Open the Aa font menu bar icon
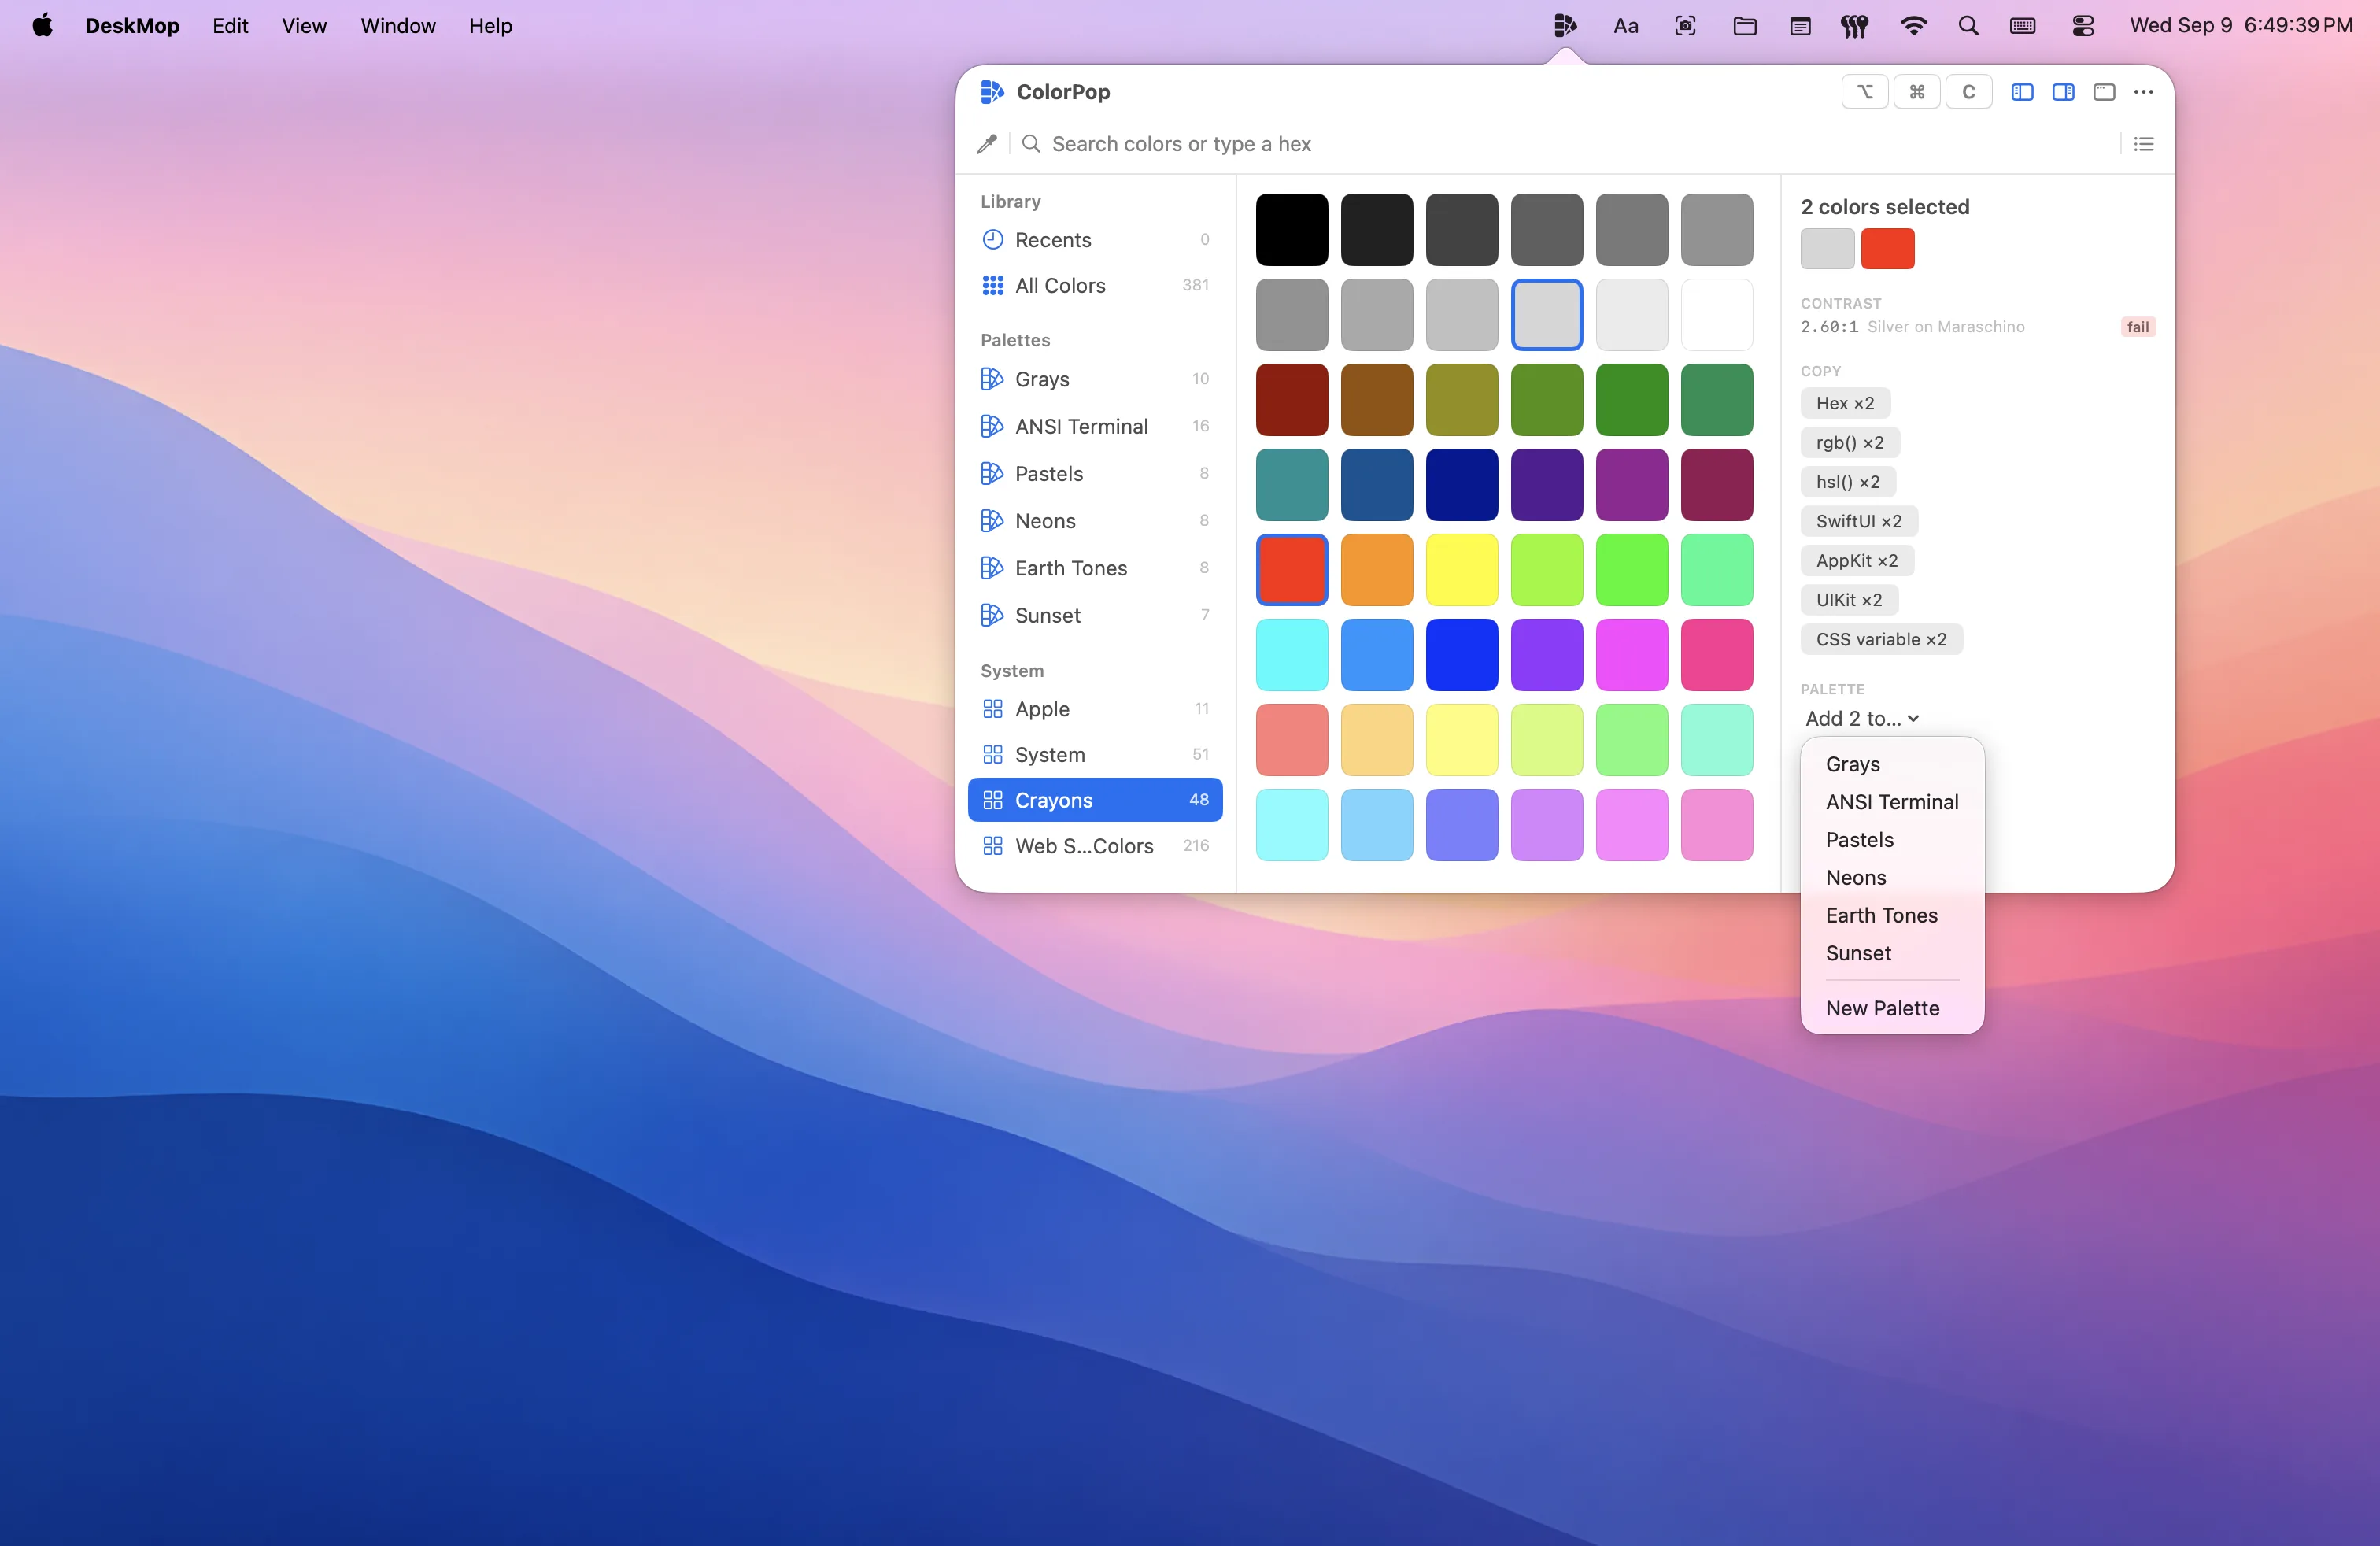This screenshot has width=2380, height=1546. point(1626,25)
